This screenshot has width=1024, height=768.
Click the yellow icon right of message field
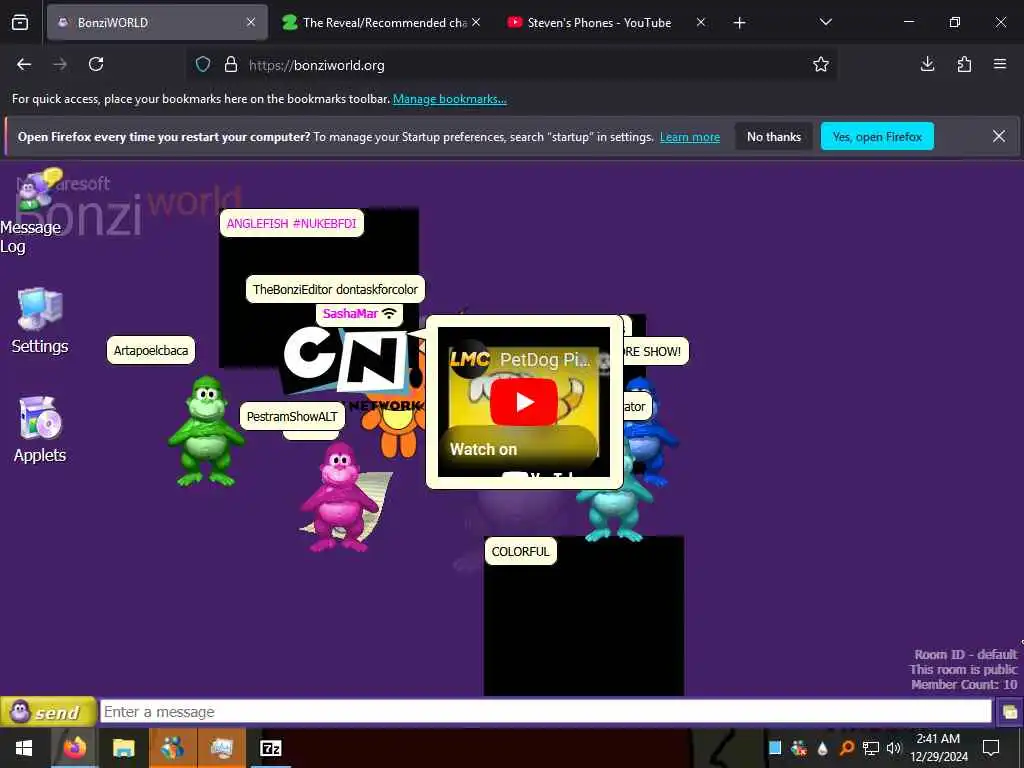(x=1010, y=712)
